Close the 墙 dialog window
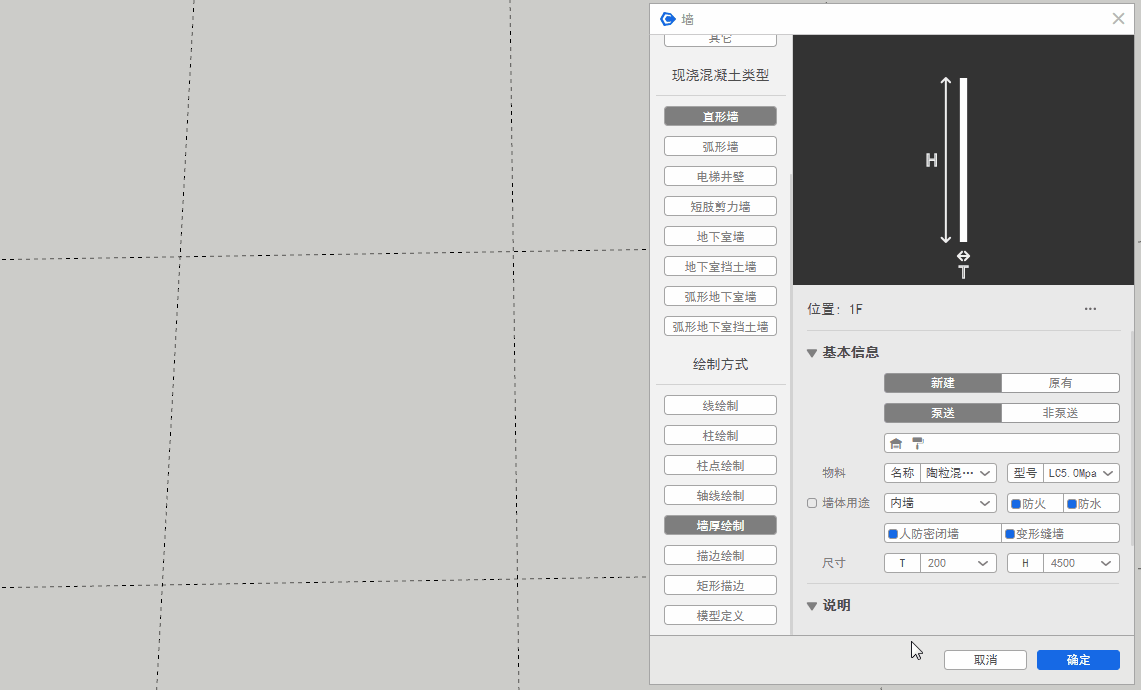1141x690 pixels. 1118,19
